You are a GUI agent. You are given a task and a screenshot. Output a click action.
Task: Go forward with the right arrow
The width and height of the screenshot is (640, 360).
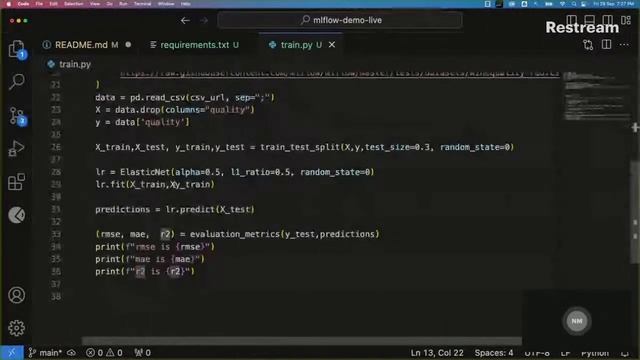(204, 20)
